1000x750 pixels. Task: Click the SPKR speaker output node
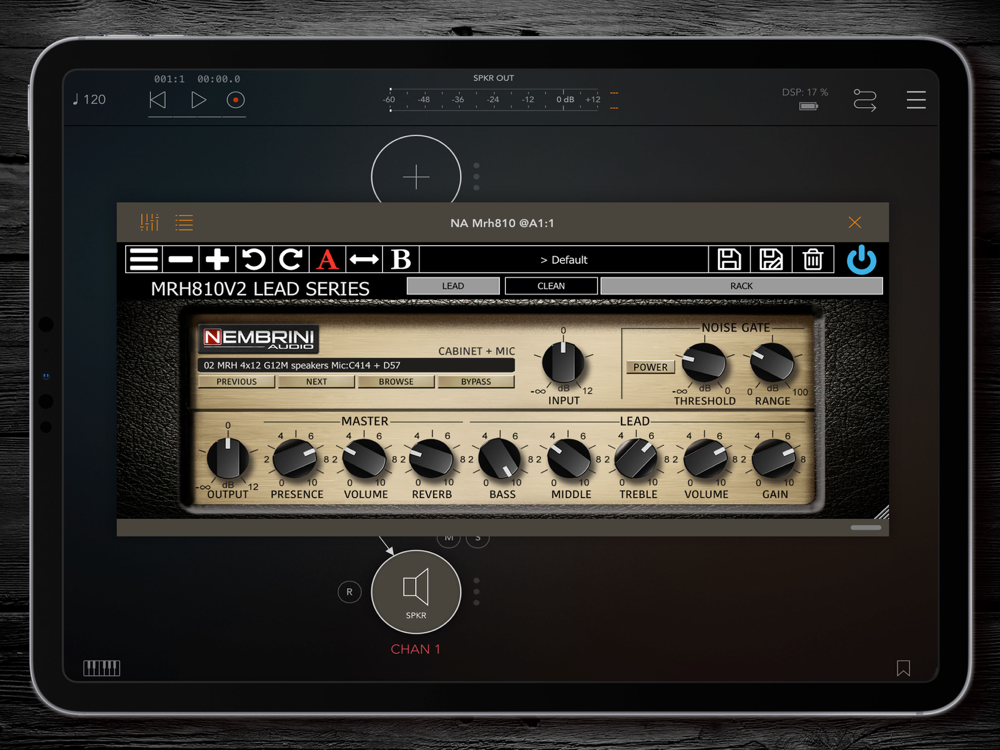tap(416, 592)
